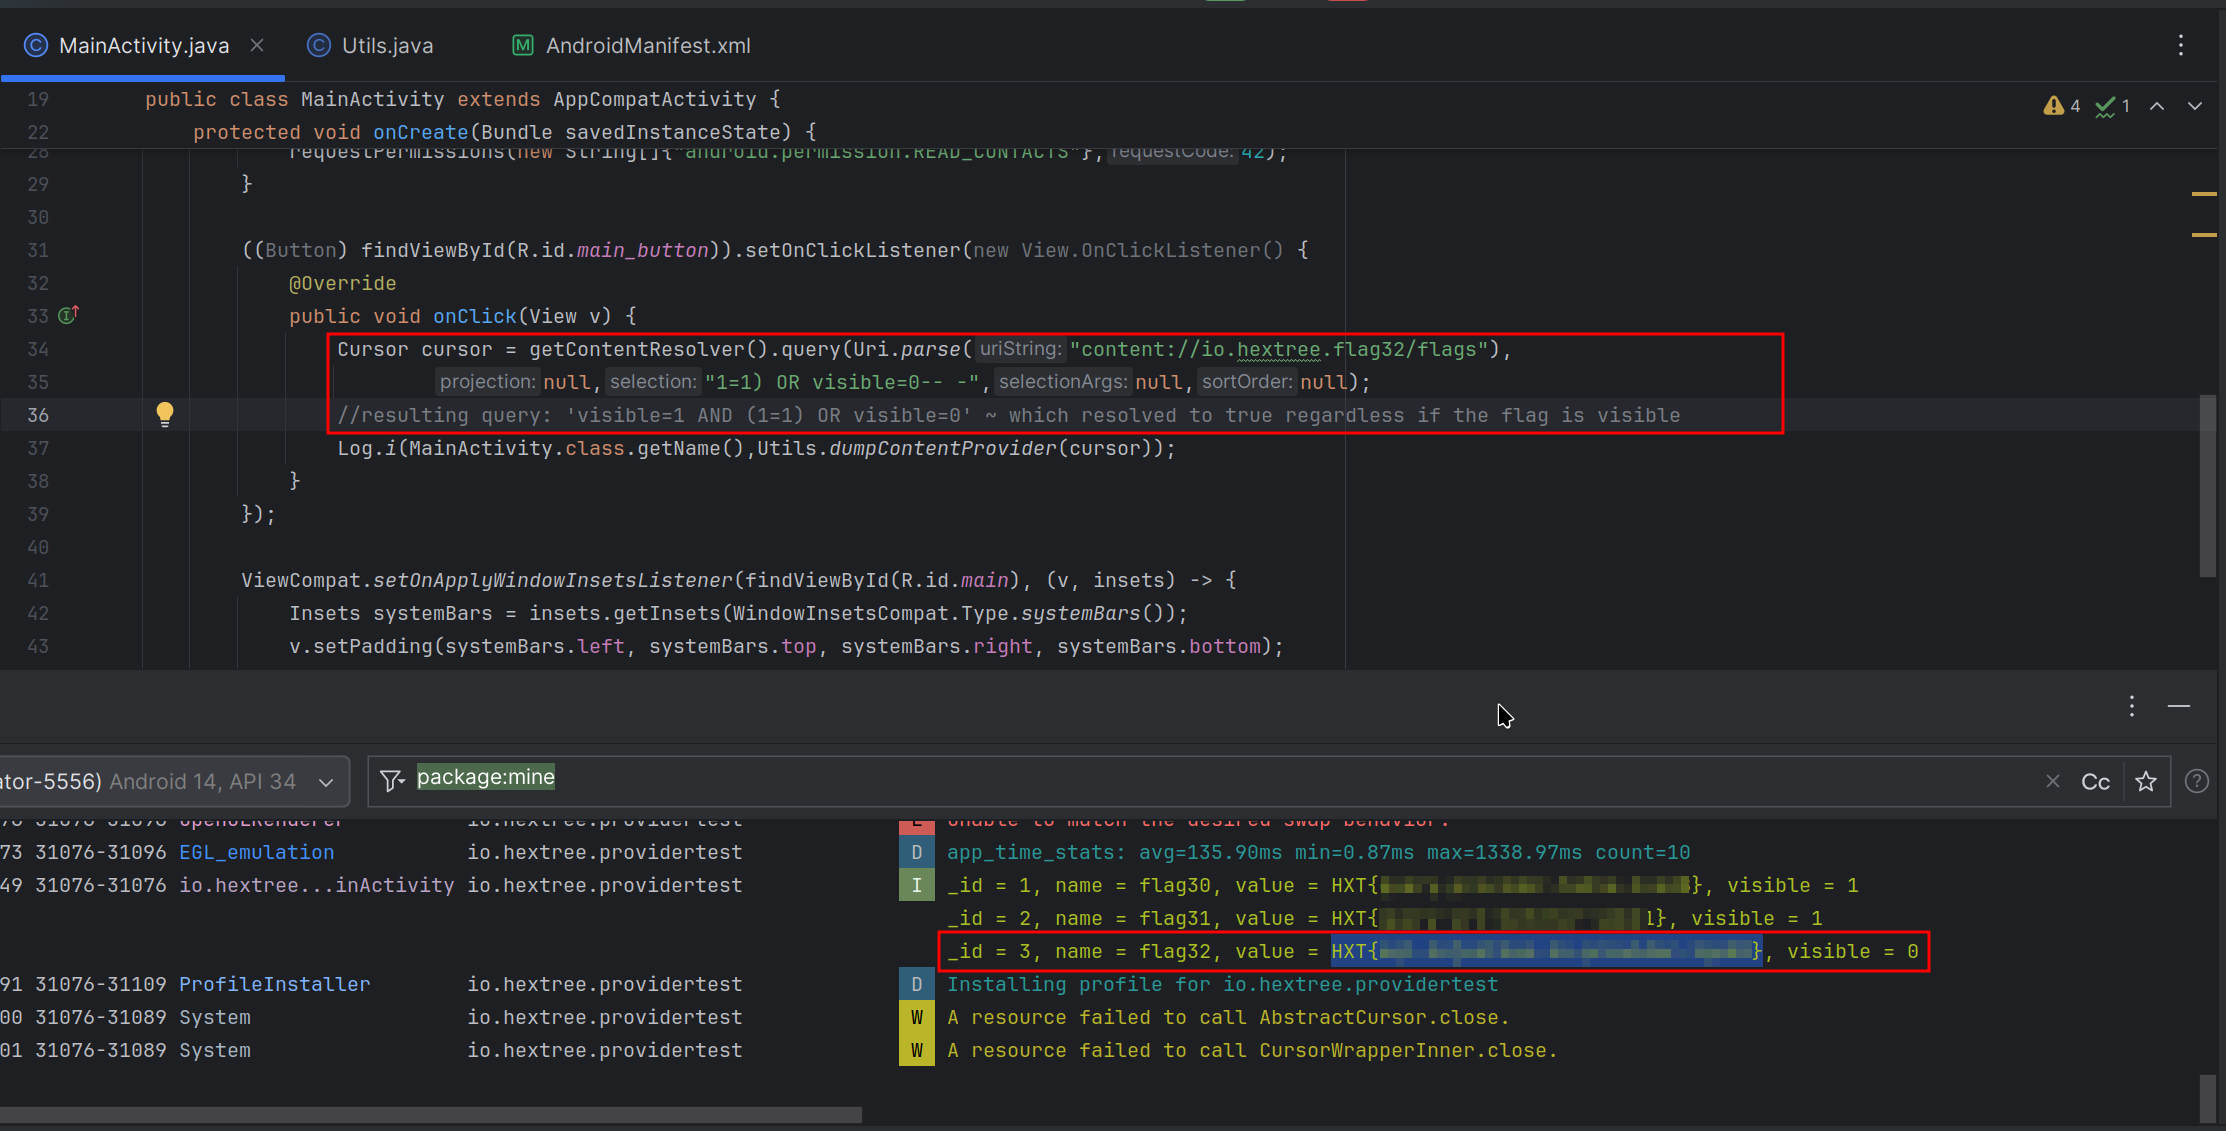Screen dimensions: 2226x1131
Task: Clear the Logcat filter text
Action: [2053, 781]
